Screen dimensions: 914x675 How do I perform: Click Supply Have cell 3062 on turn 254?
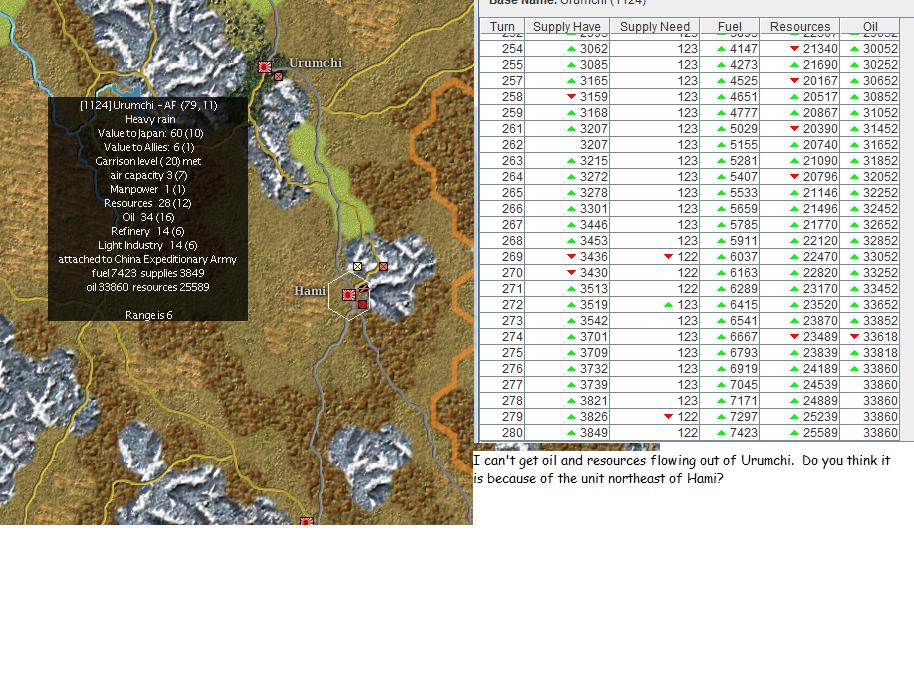coord(567,49)
